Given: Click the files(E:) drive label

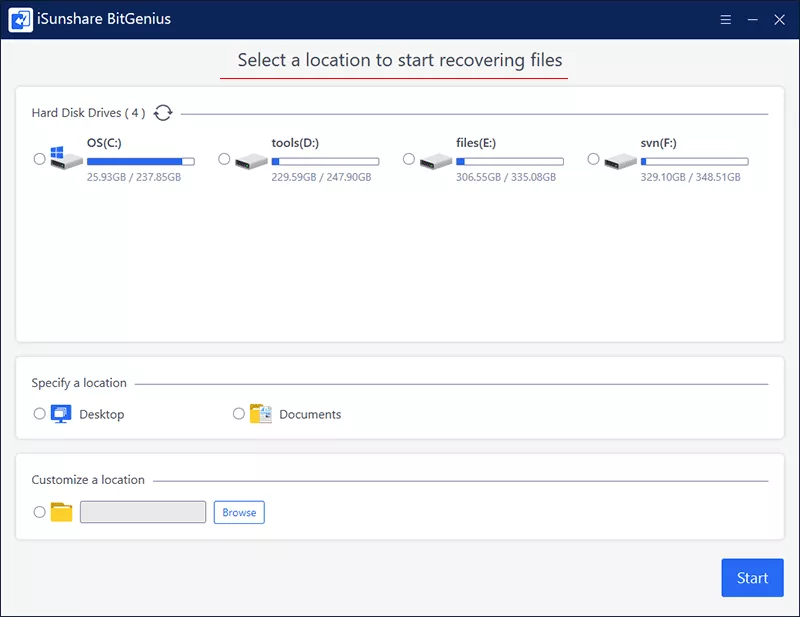Looking at the screenshot, I should [x=476, y=143].
